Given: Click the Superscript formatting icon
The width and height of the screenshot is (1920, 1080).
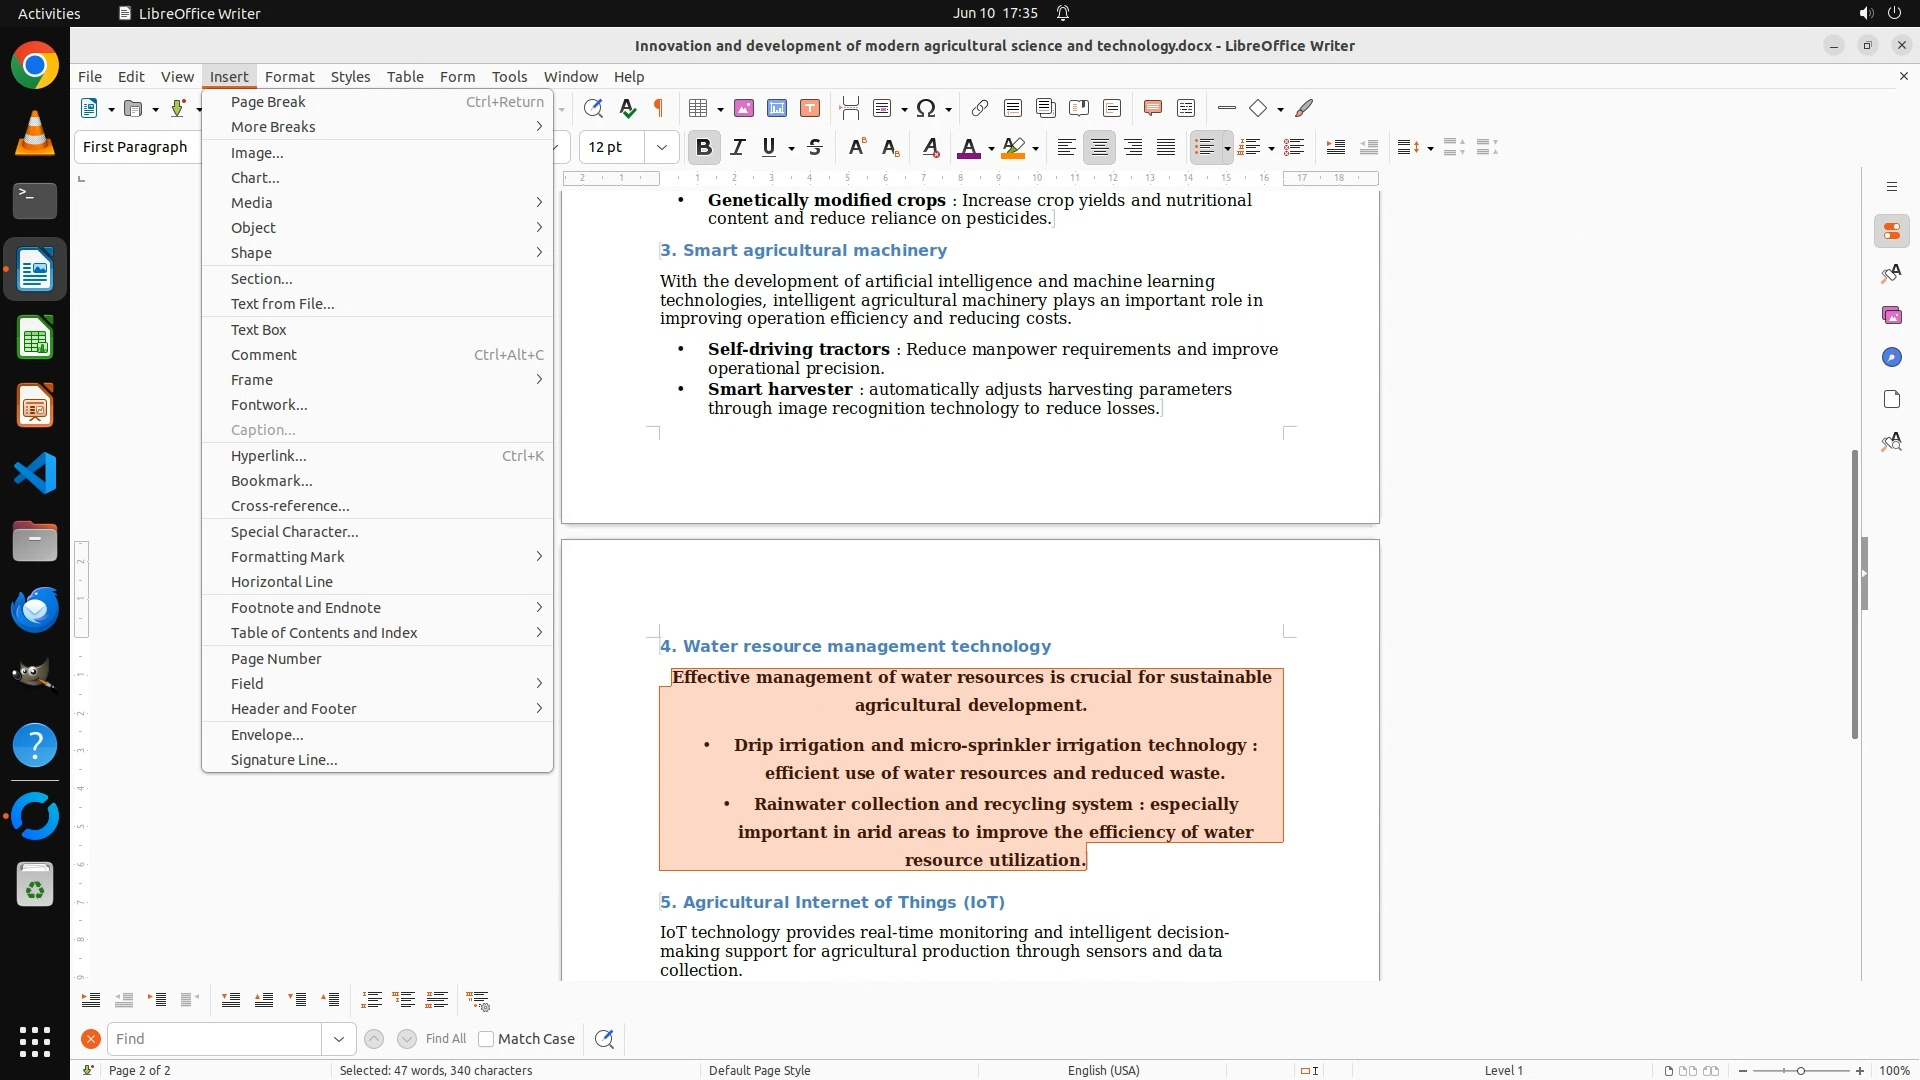Looking at the screenshot, I should (857, 148).
